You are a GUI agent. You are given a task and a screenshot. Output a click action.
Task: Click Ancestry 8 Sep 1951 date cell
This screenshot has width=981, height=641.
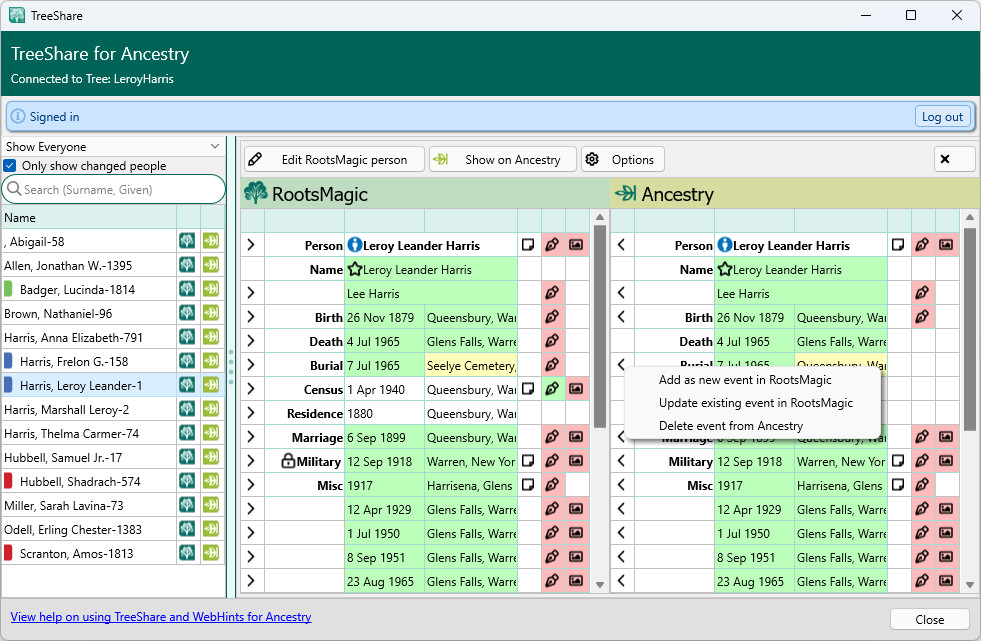(754, 557)
